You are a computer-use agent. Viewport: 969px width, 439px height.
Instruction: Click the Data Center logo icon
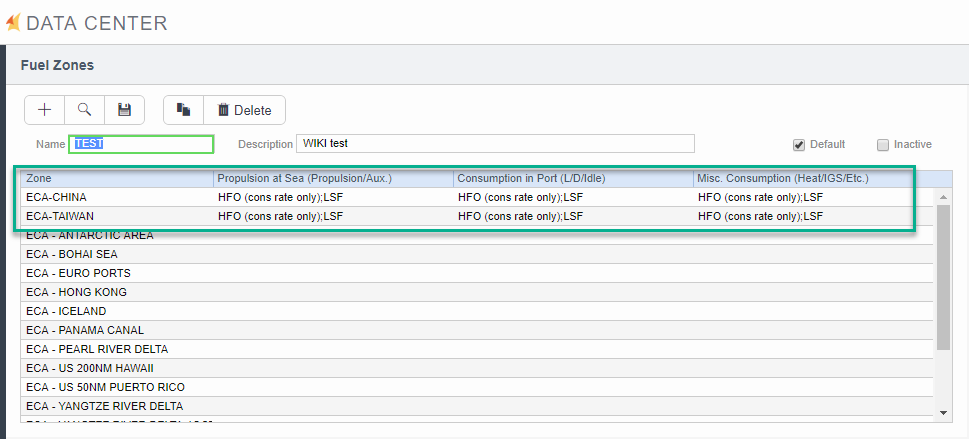point(13,22)
